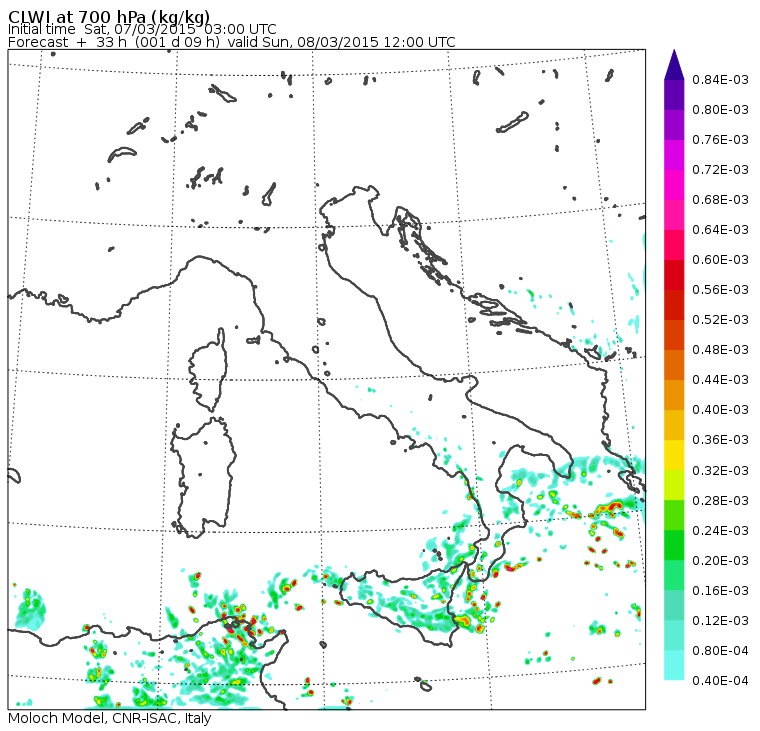This screenshot has height=731, width=760.
Task: Click the 0.68E-03 legend label
Action: 720,200
